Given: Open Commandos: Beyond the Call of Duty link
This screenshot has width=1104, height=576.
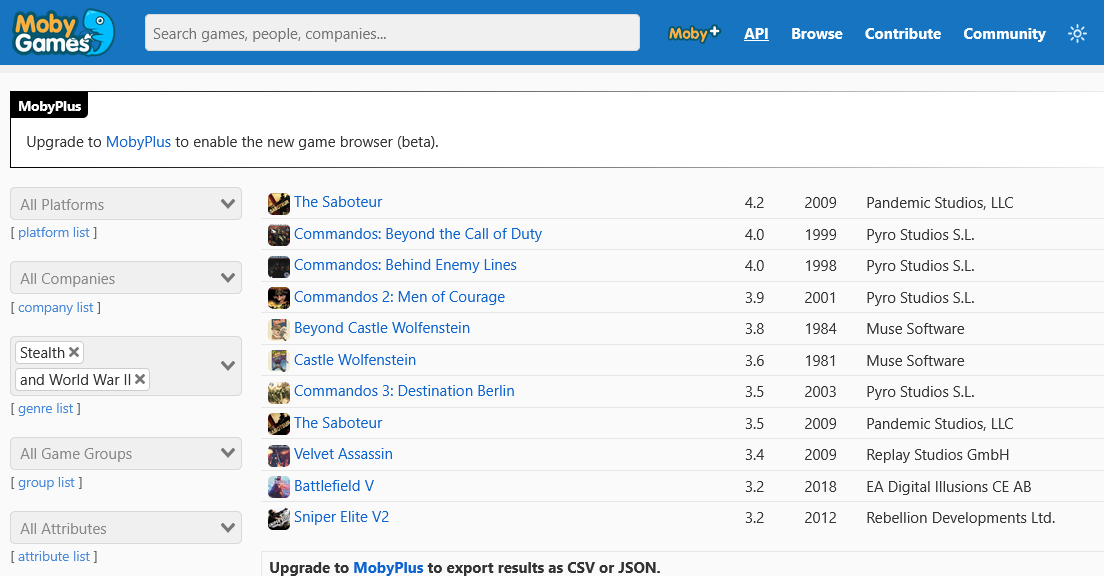Looking at the screenshot, I should tap(418, 234).
